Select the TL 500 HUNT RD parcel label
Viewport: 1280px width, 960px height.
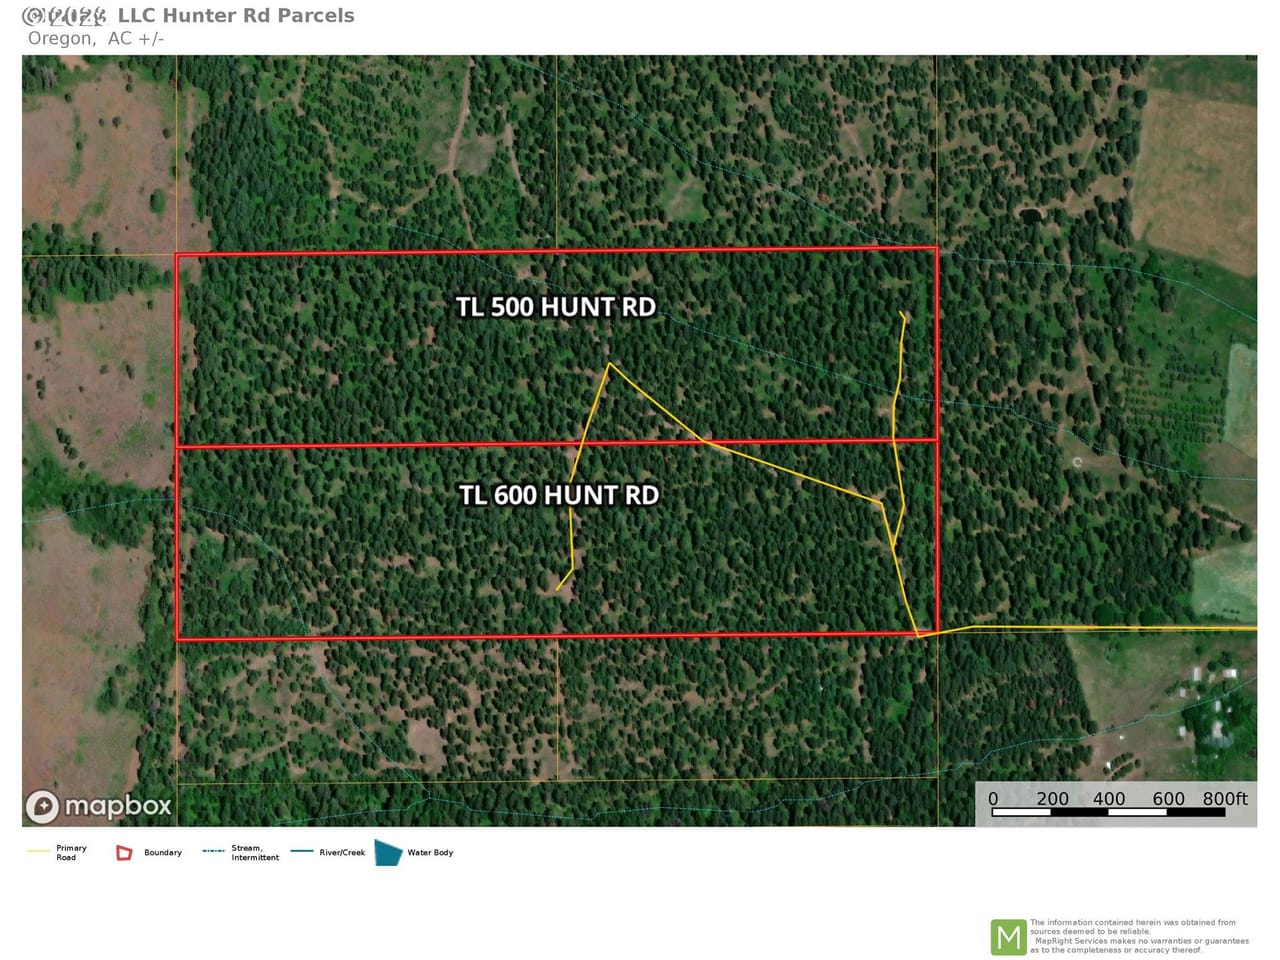pyautogui.click(x=557, y=307)
